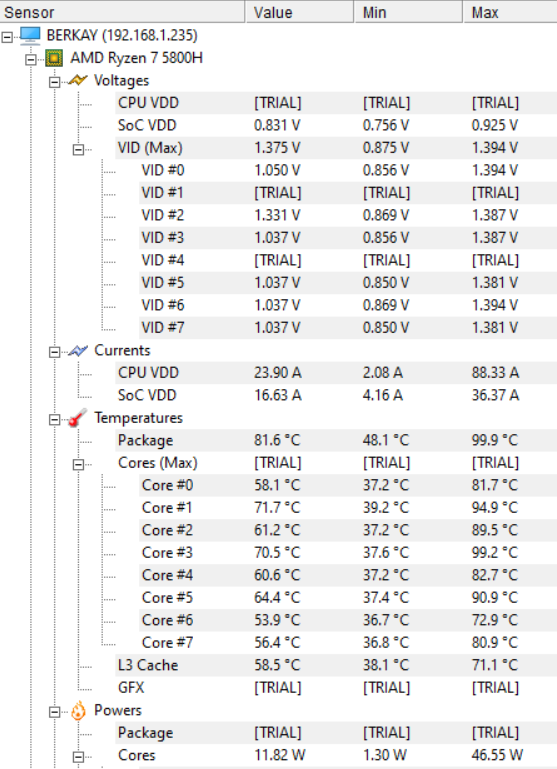Click the Max column header
This screenshot has width=557, height=769.
510,12
